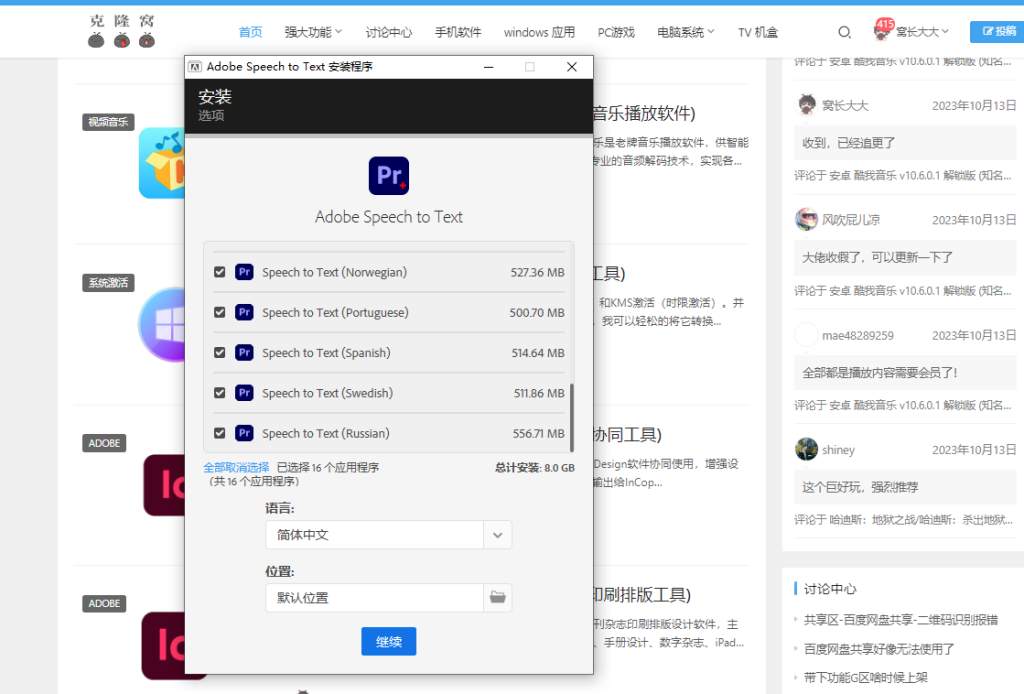Click the Premiere Pro logo in installer
The width and height of the screenshot is (1024, 694).
[389, 176]
